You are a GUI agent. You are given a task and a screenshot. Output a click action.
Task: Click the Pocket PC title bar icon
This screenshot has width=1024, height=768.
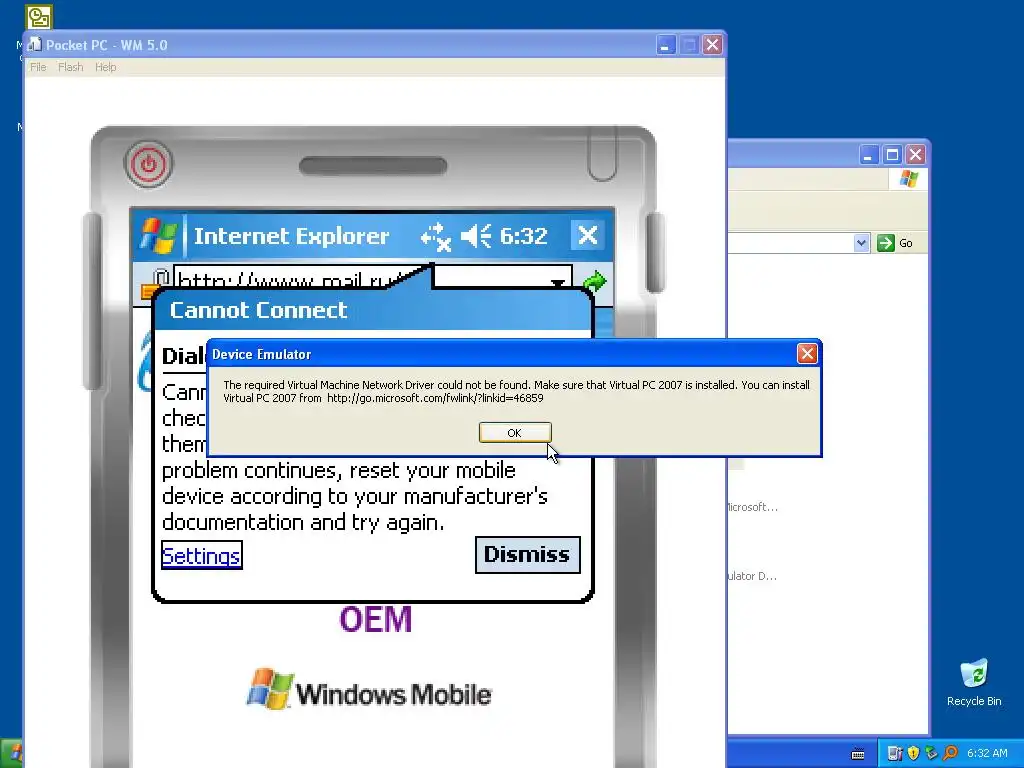coord(35,45)
